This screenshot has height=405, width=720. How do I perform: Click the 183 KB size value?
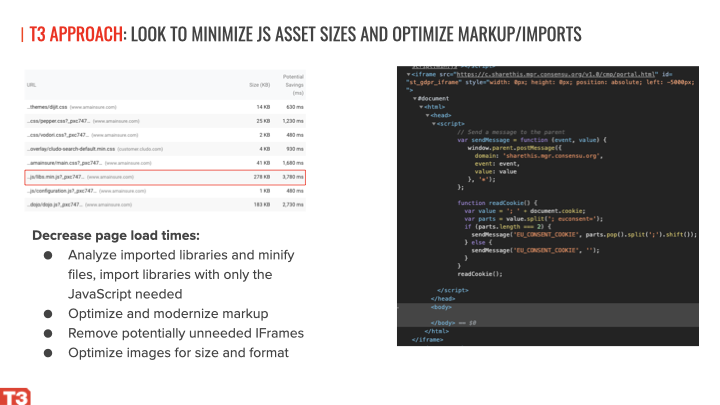[x=262, y=204]
